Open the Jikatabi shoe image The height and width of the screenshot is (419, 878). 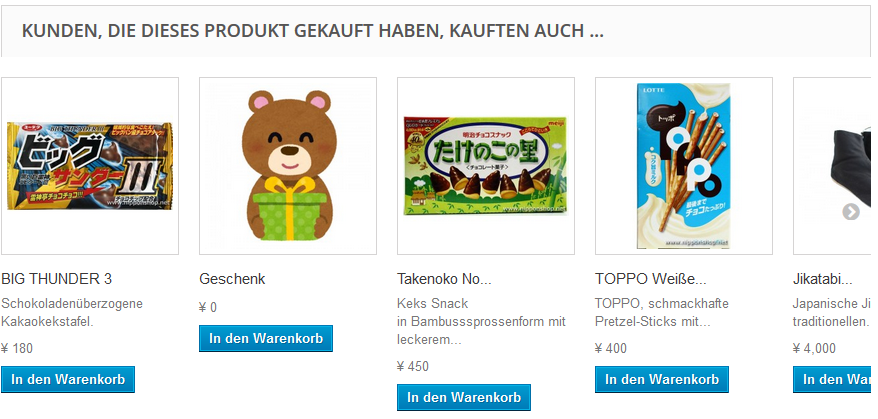[832, 166]
